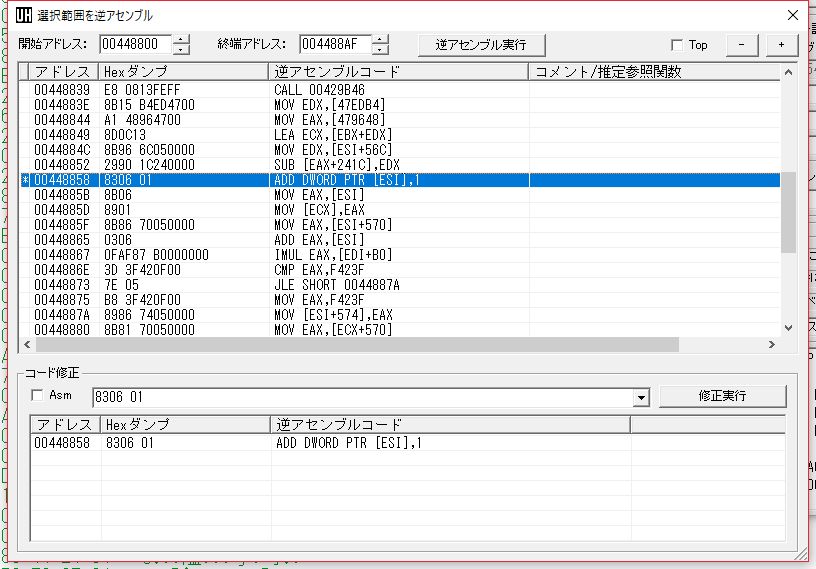816x569 pixels.
Task: Select row 00448880 MOV EAX,[ECX+570]
Action: 400,330
